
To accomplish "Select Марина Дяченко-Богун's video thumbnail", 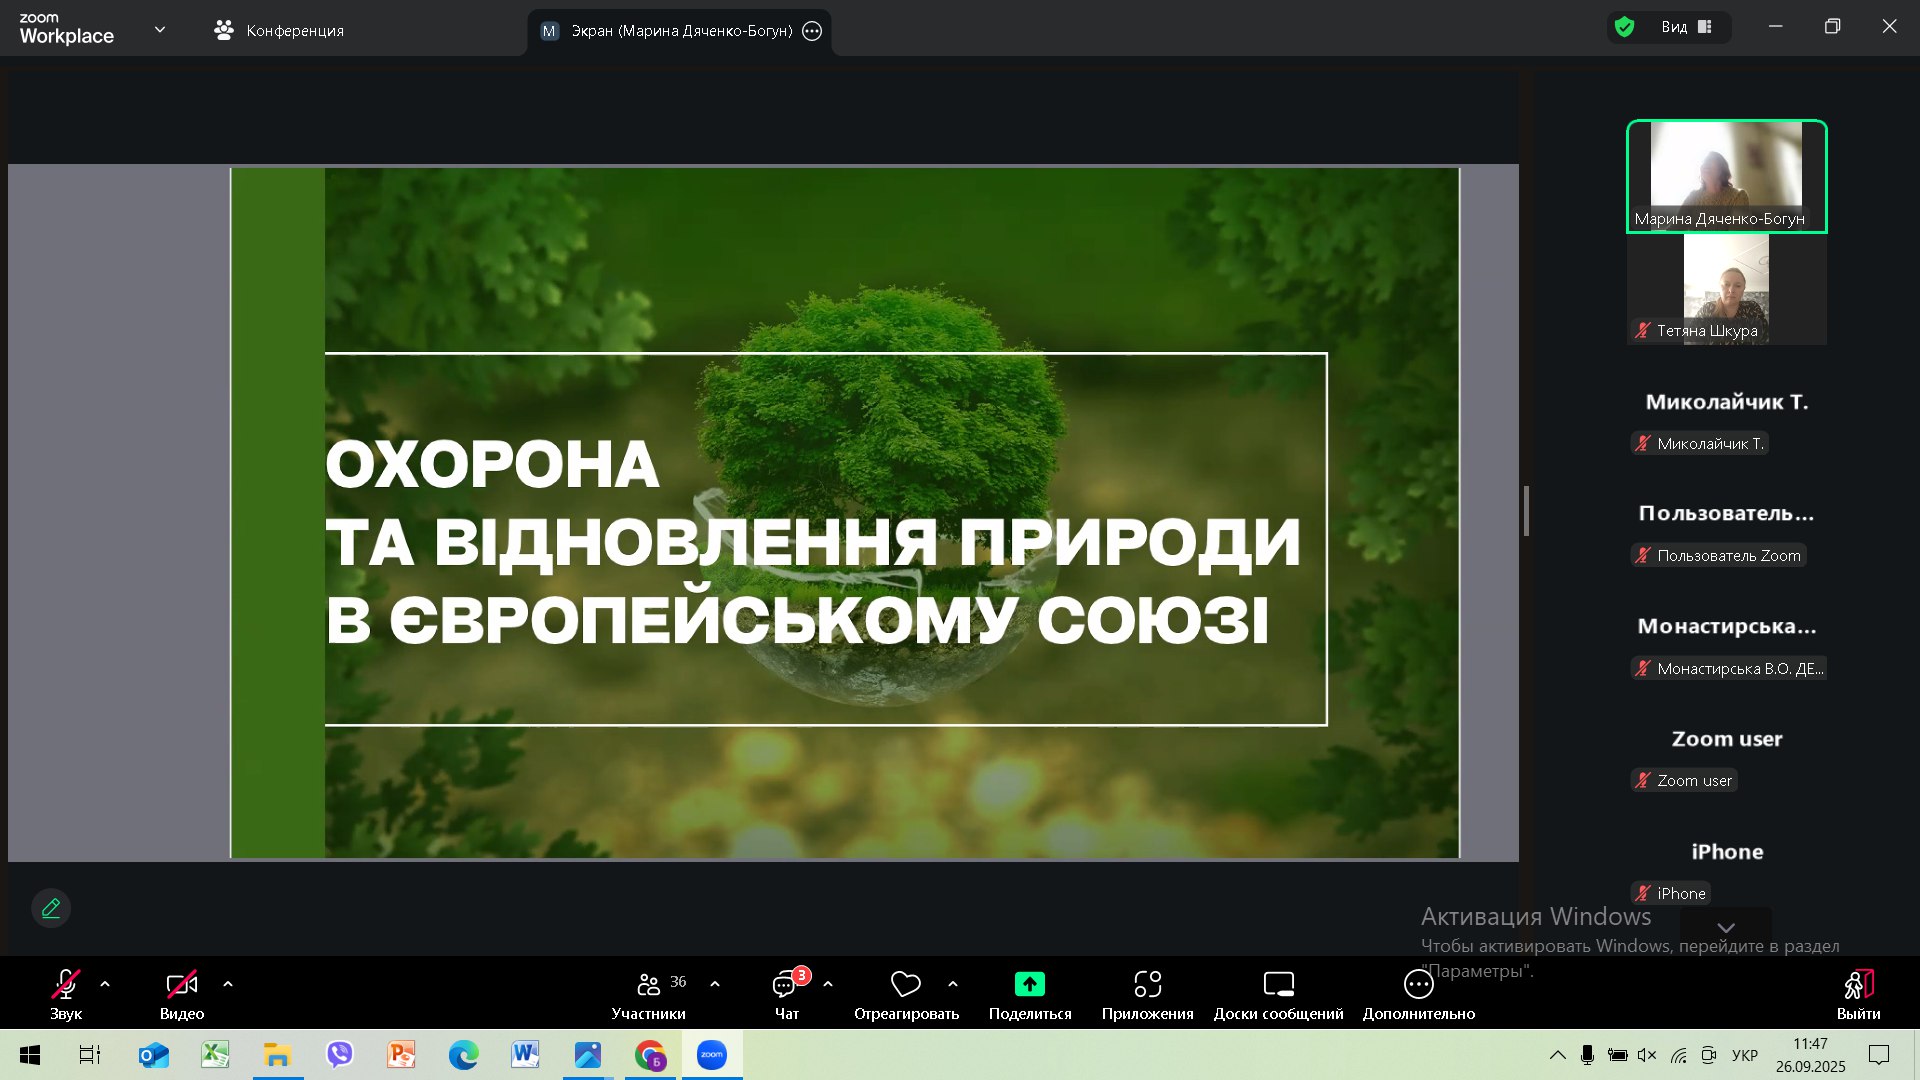I will [1726, 175].
